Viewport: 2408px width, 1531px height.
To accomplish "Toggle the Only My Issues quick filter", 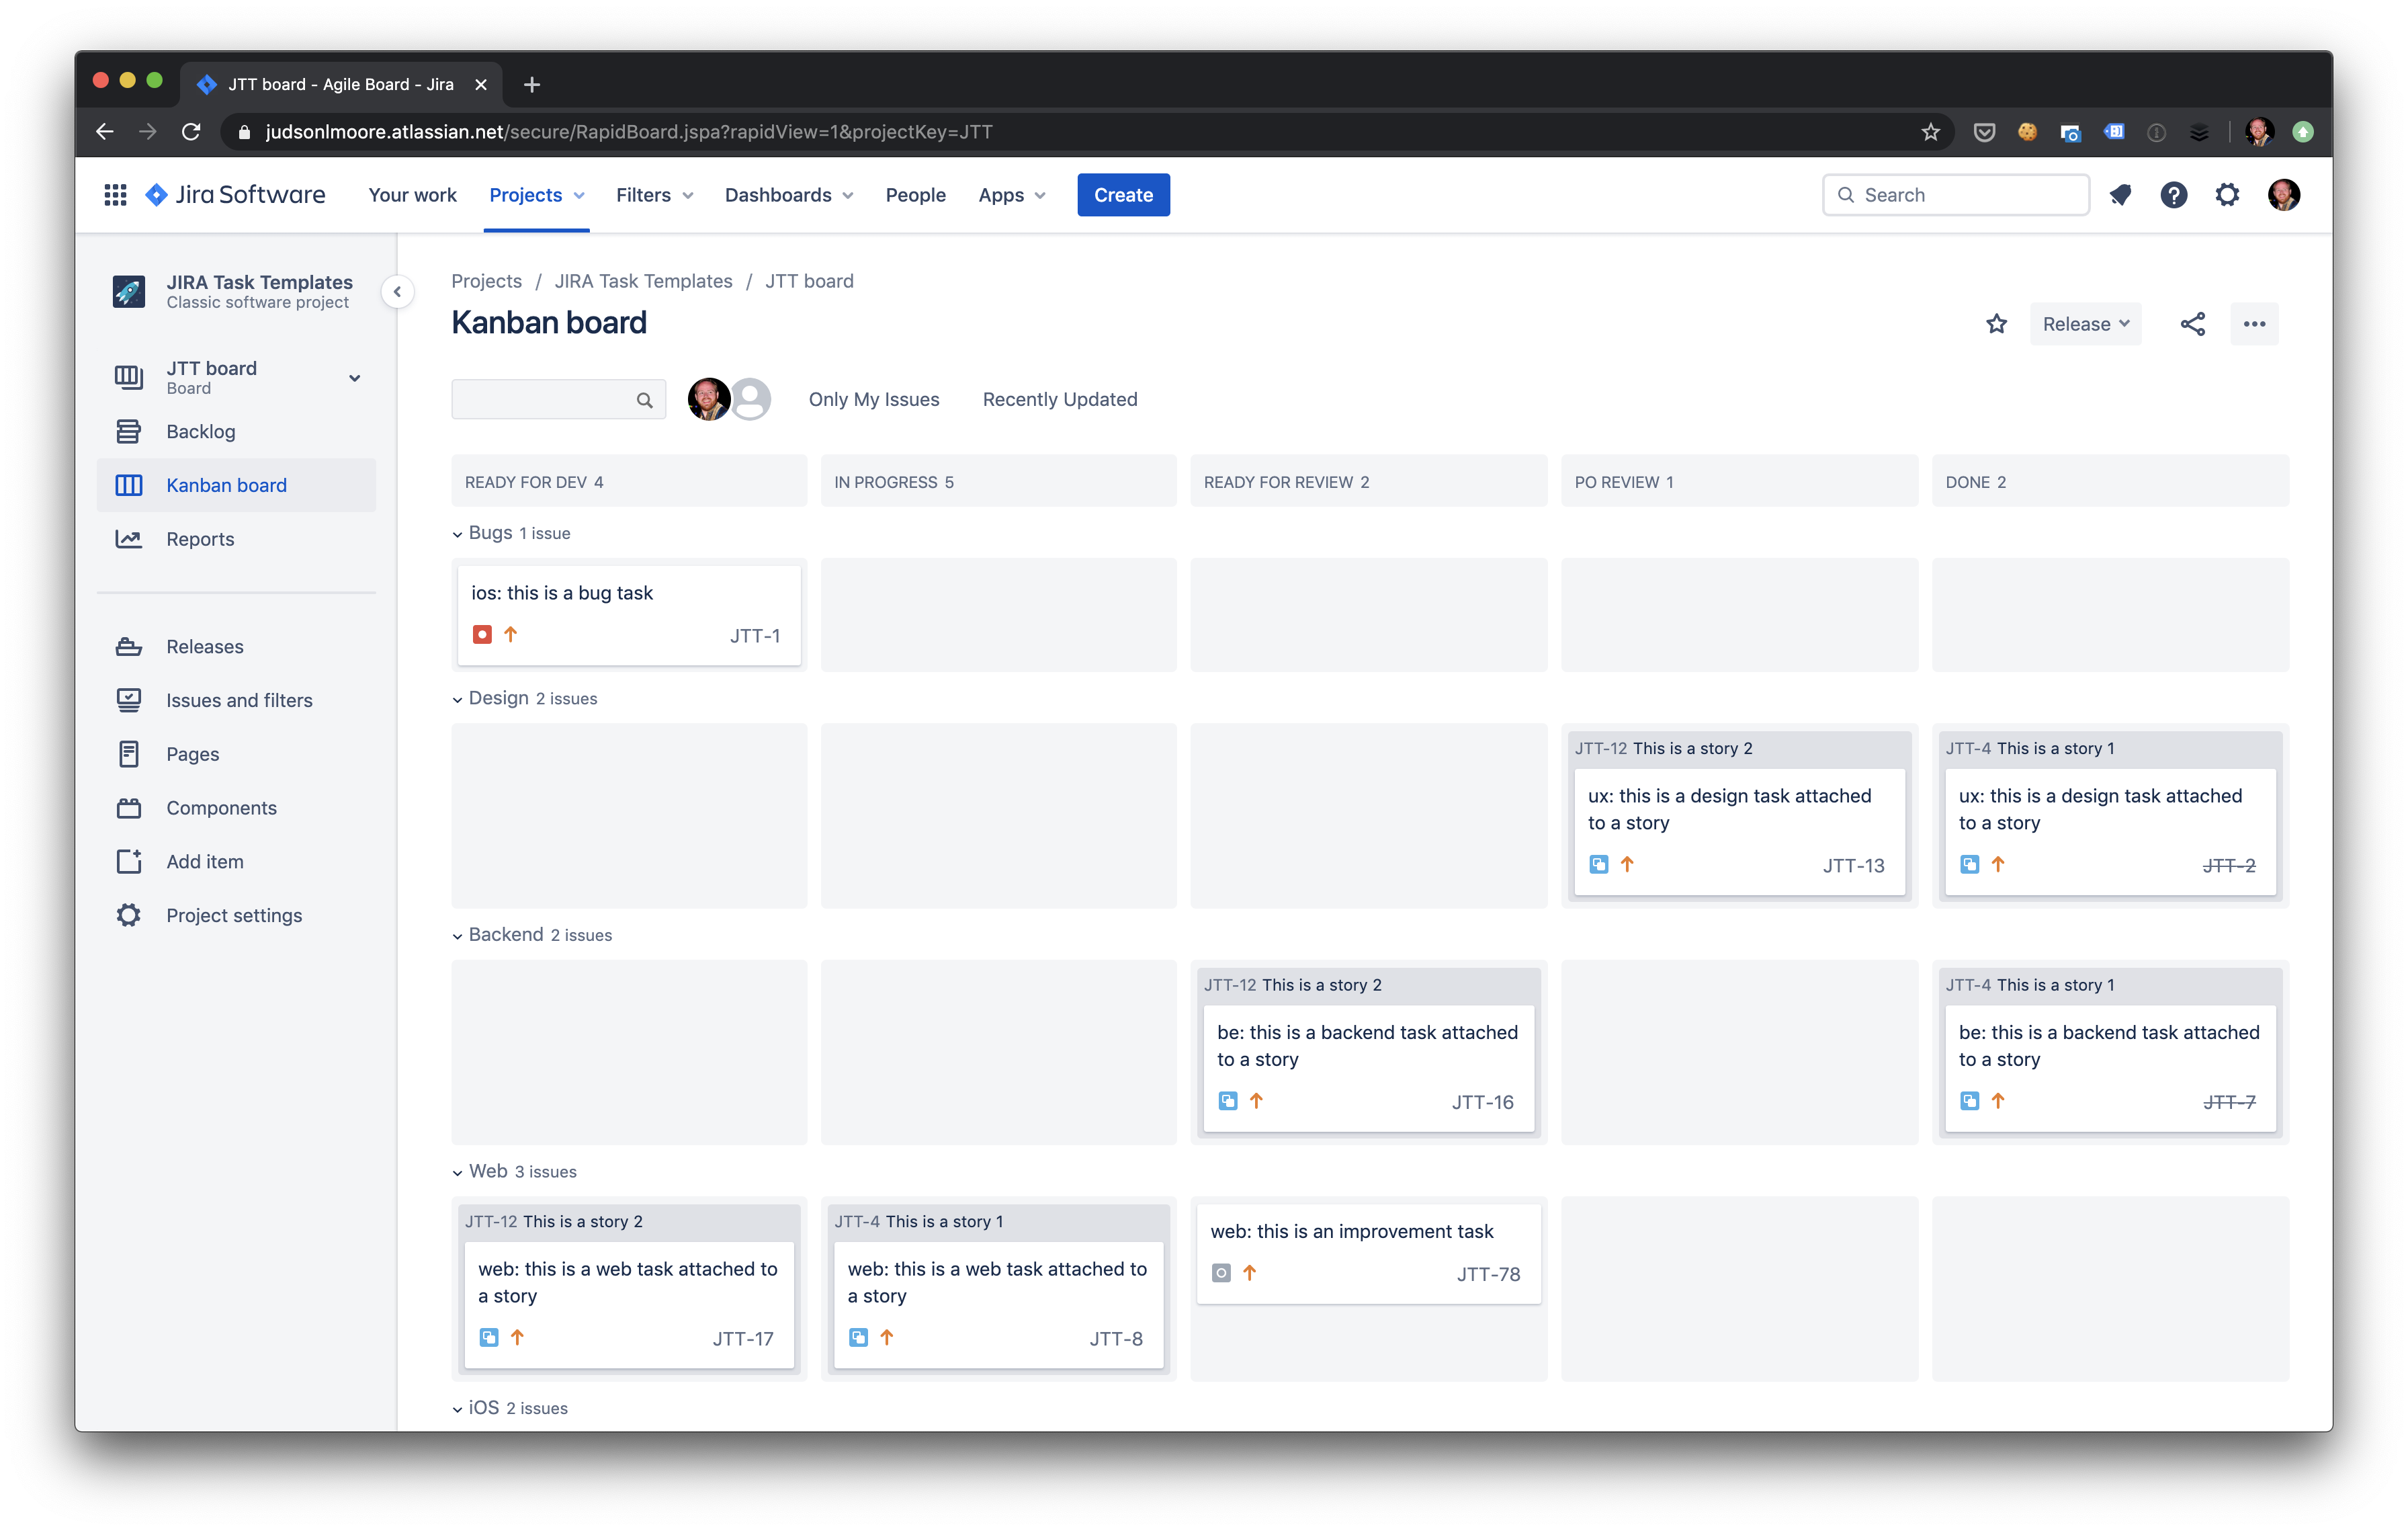I will coord(874,399).
